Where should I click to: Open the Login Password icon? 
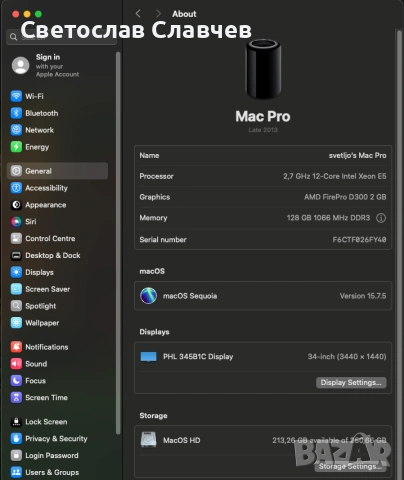(16, 455)
